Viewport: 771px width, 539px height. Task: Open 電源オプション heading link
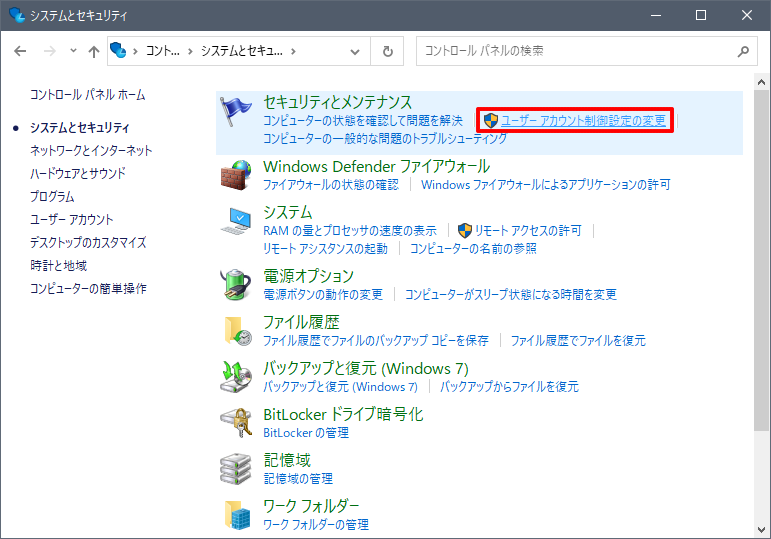coord(308,276)
